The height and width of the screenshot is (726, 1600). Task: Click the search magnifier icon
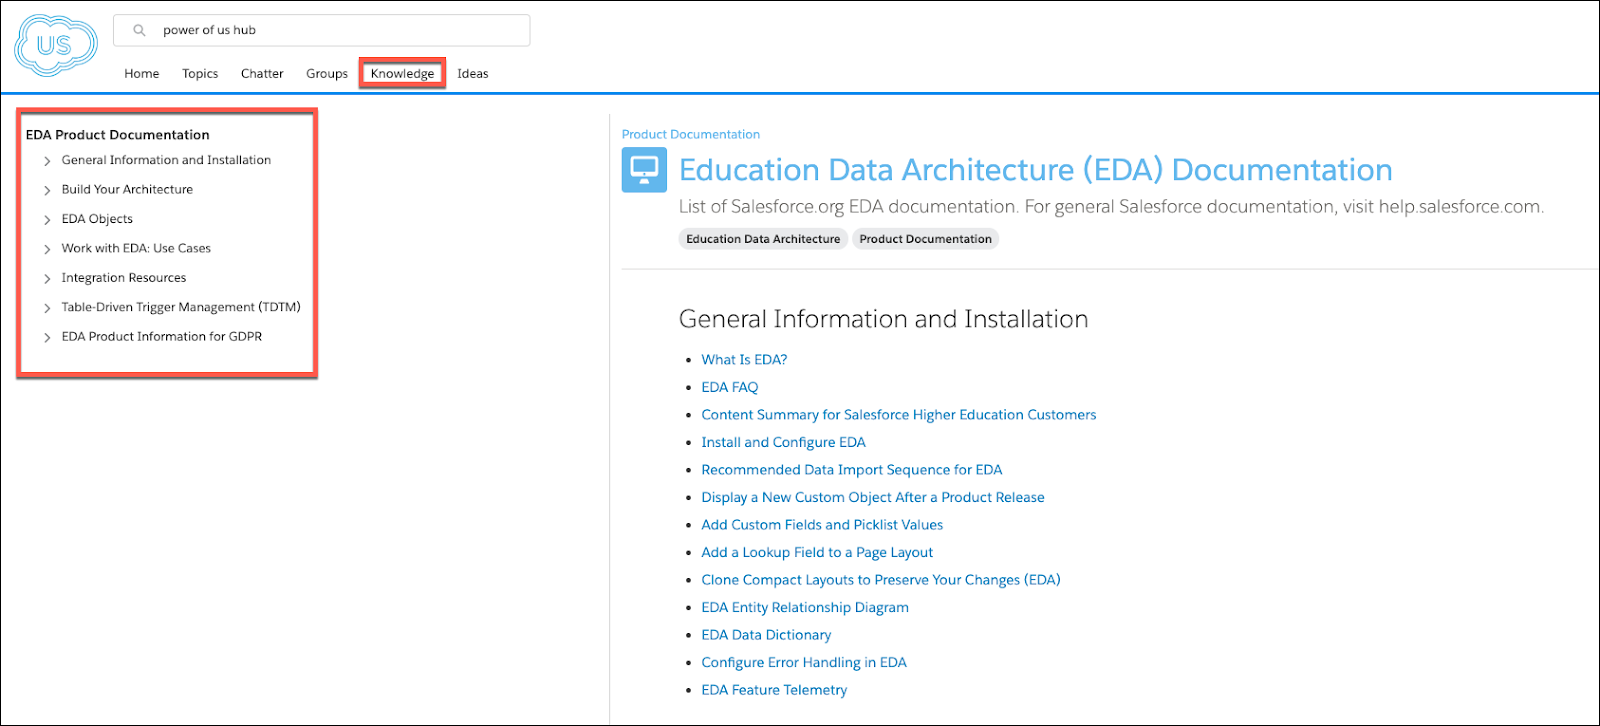[140, 30]
